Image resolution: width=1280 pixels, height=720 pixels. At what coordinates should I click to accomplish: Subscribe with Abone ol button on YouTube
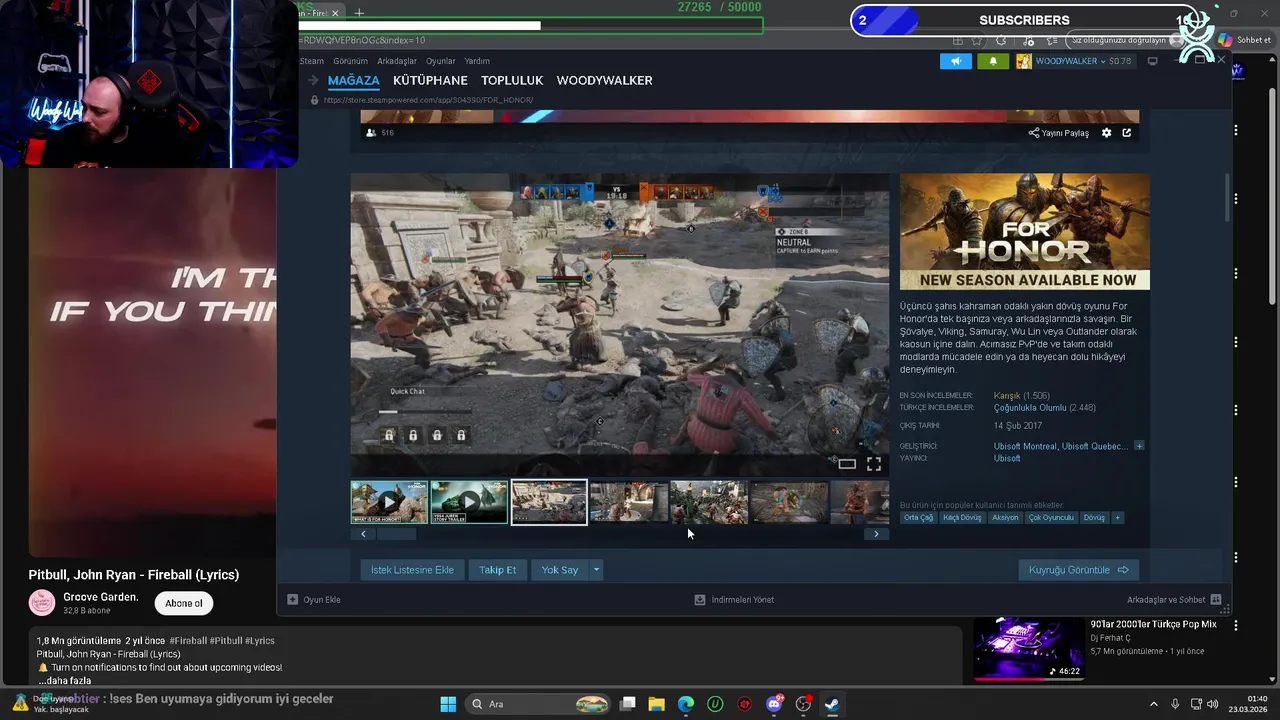point(184,603)
